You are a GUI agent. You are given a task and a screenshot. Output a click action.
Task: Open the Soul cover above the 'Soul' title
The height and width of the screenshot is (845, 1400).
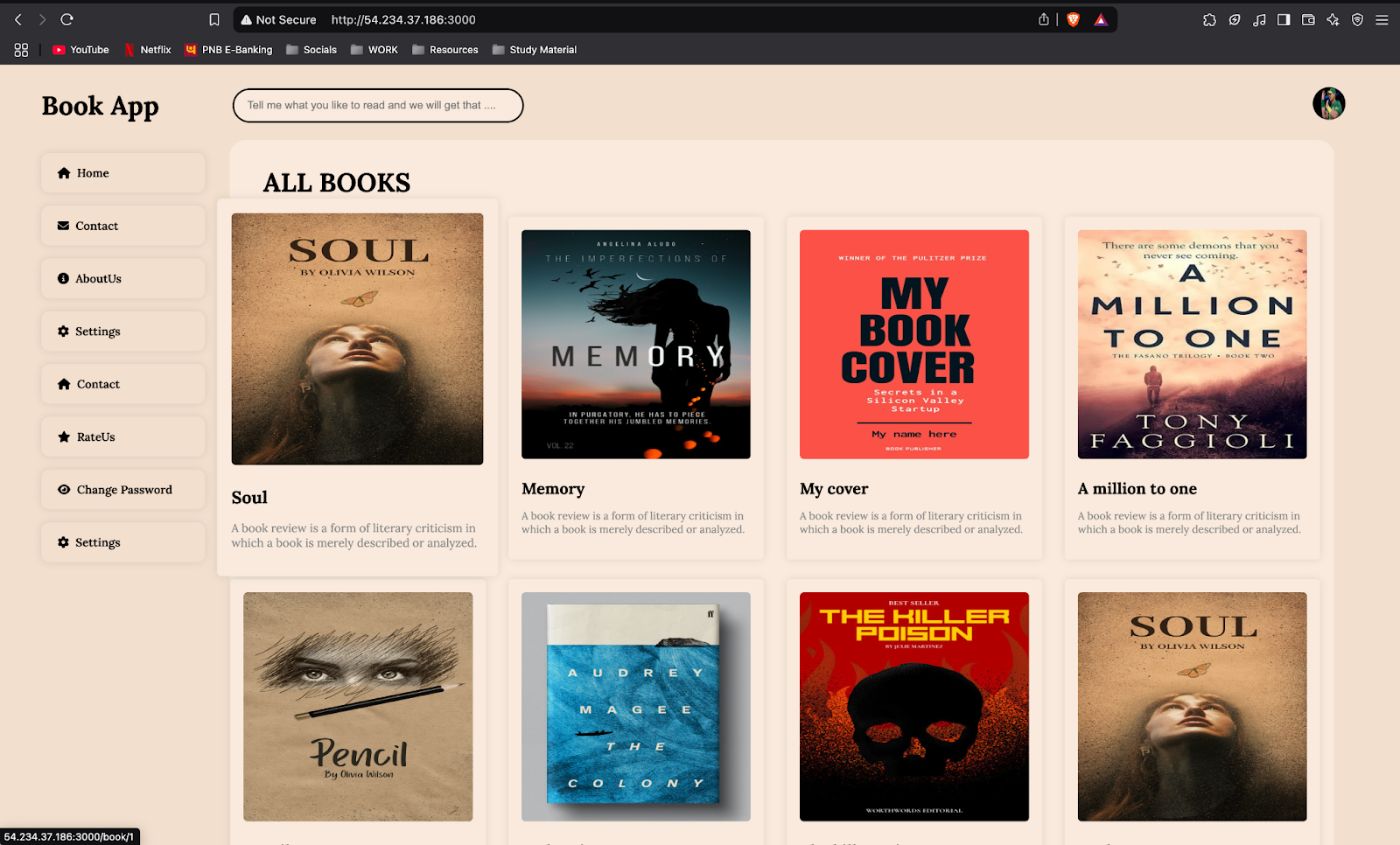(357, 339)
